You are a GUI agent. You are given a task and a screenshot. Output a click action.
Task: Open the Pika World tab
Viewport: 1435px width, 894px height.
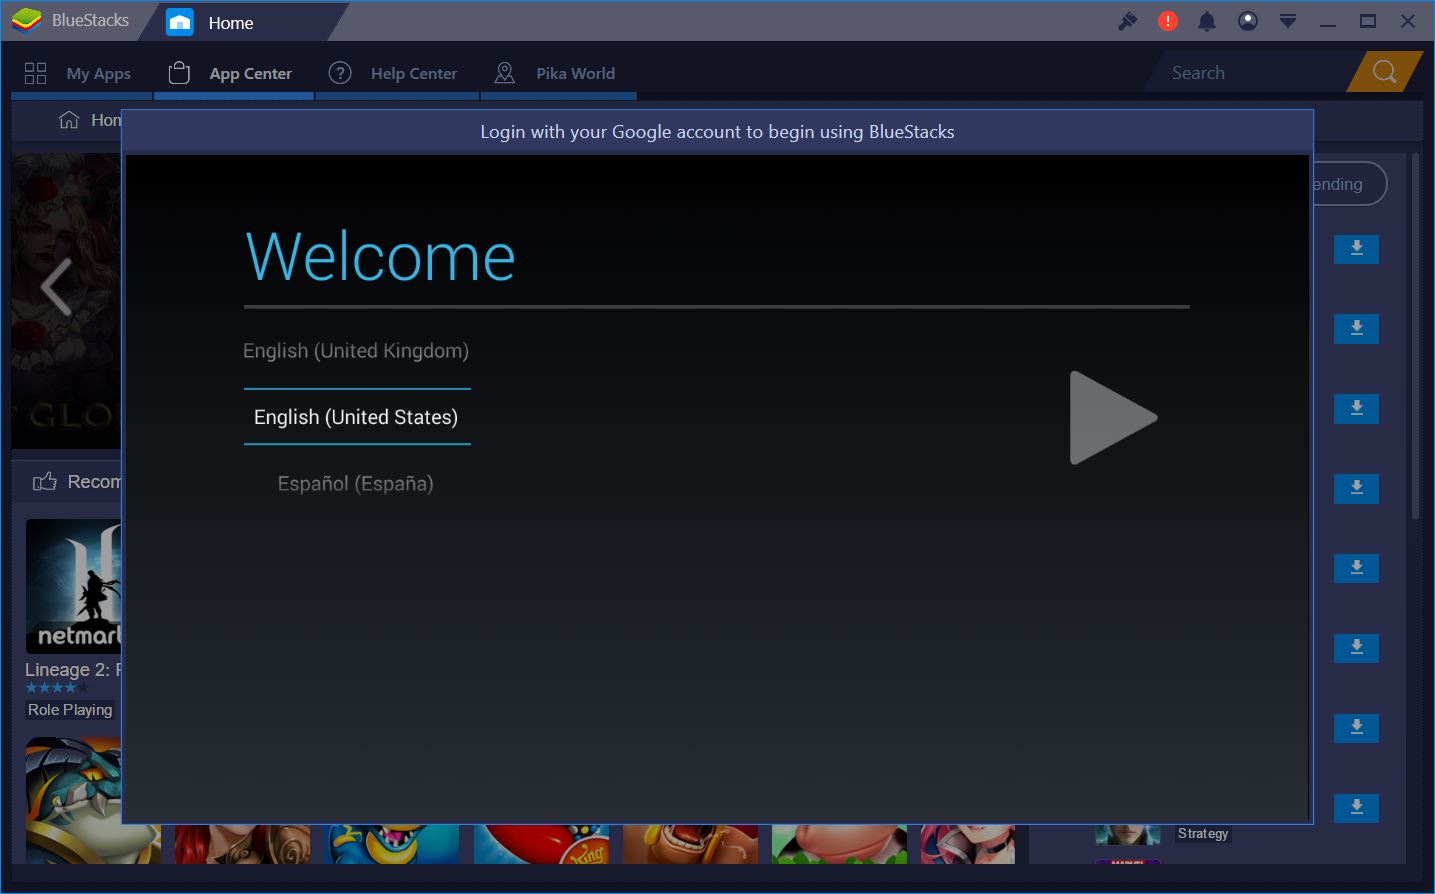point(559,73)
